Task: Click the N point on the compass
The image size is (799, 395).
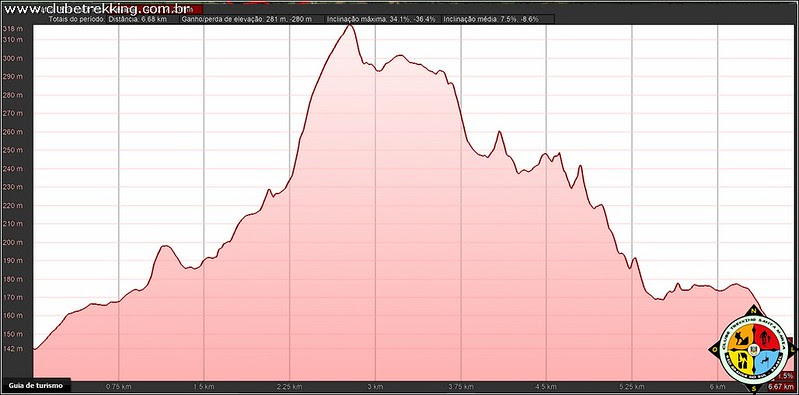Action: 753,311
